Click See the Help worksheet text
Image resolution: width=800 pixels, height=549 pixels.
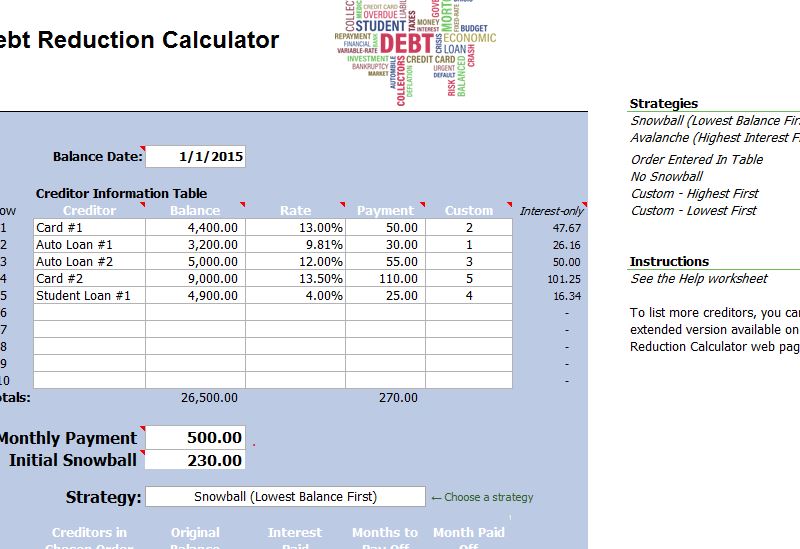(698, 279)
